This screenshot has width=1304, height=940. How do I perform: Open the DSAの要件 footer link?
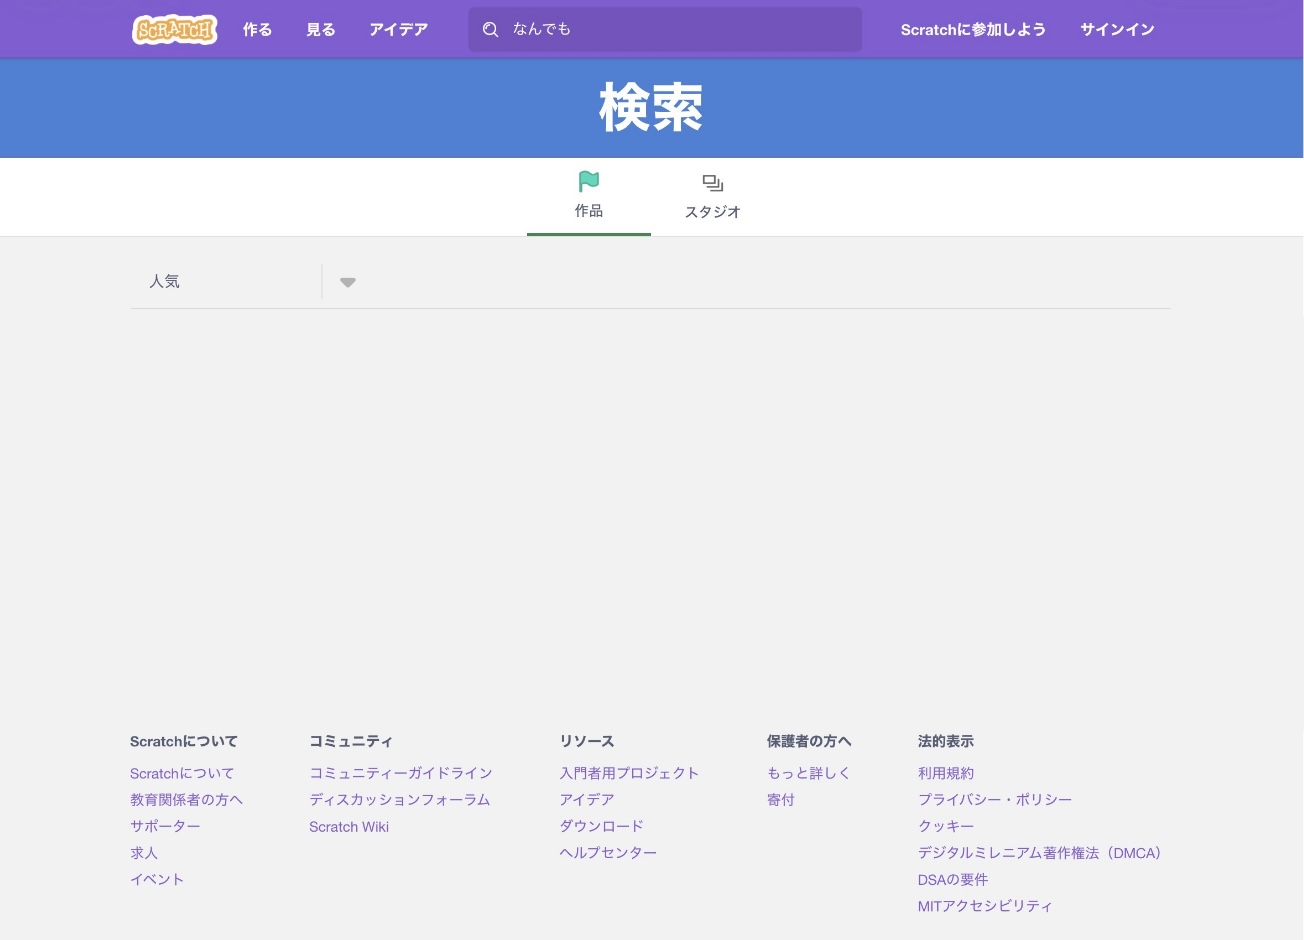pos(953,879)
